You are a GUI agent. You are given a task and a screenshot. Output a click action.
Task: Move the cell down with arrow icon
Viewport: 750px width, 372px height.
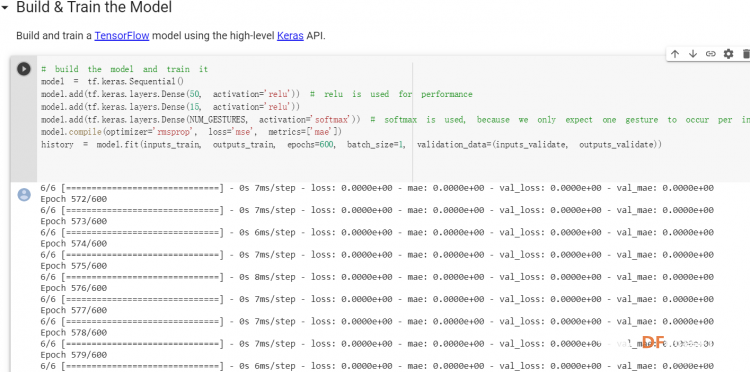(x=693, y=54)
